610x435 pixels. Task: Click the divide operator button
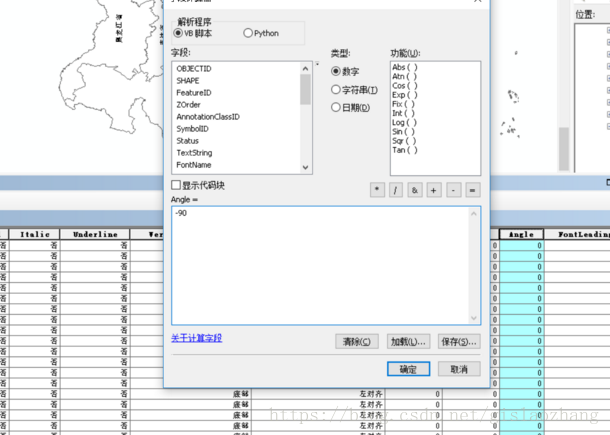396,190
